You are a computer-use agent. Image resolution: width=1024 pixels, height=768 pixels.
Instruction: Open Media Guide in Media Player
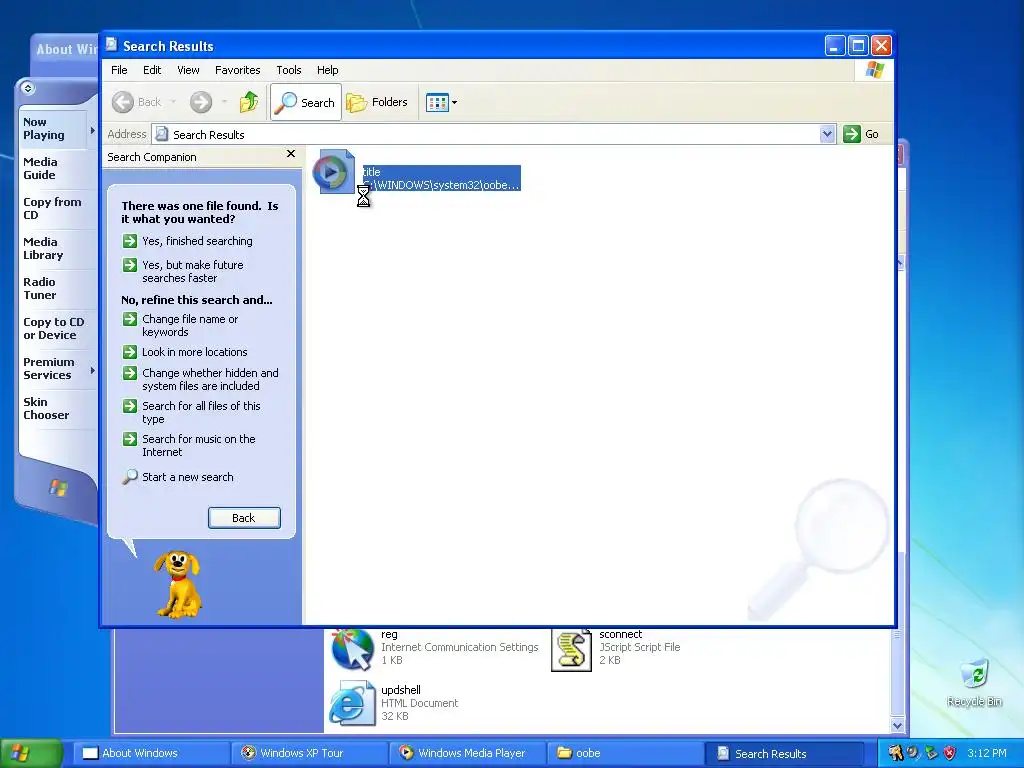click(40, 168)
